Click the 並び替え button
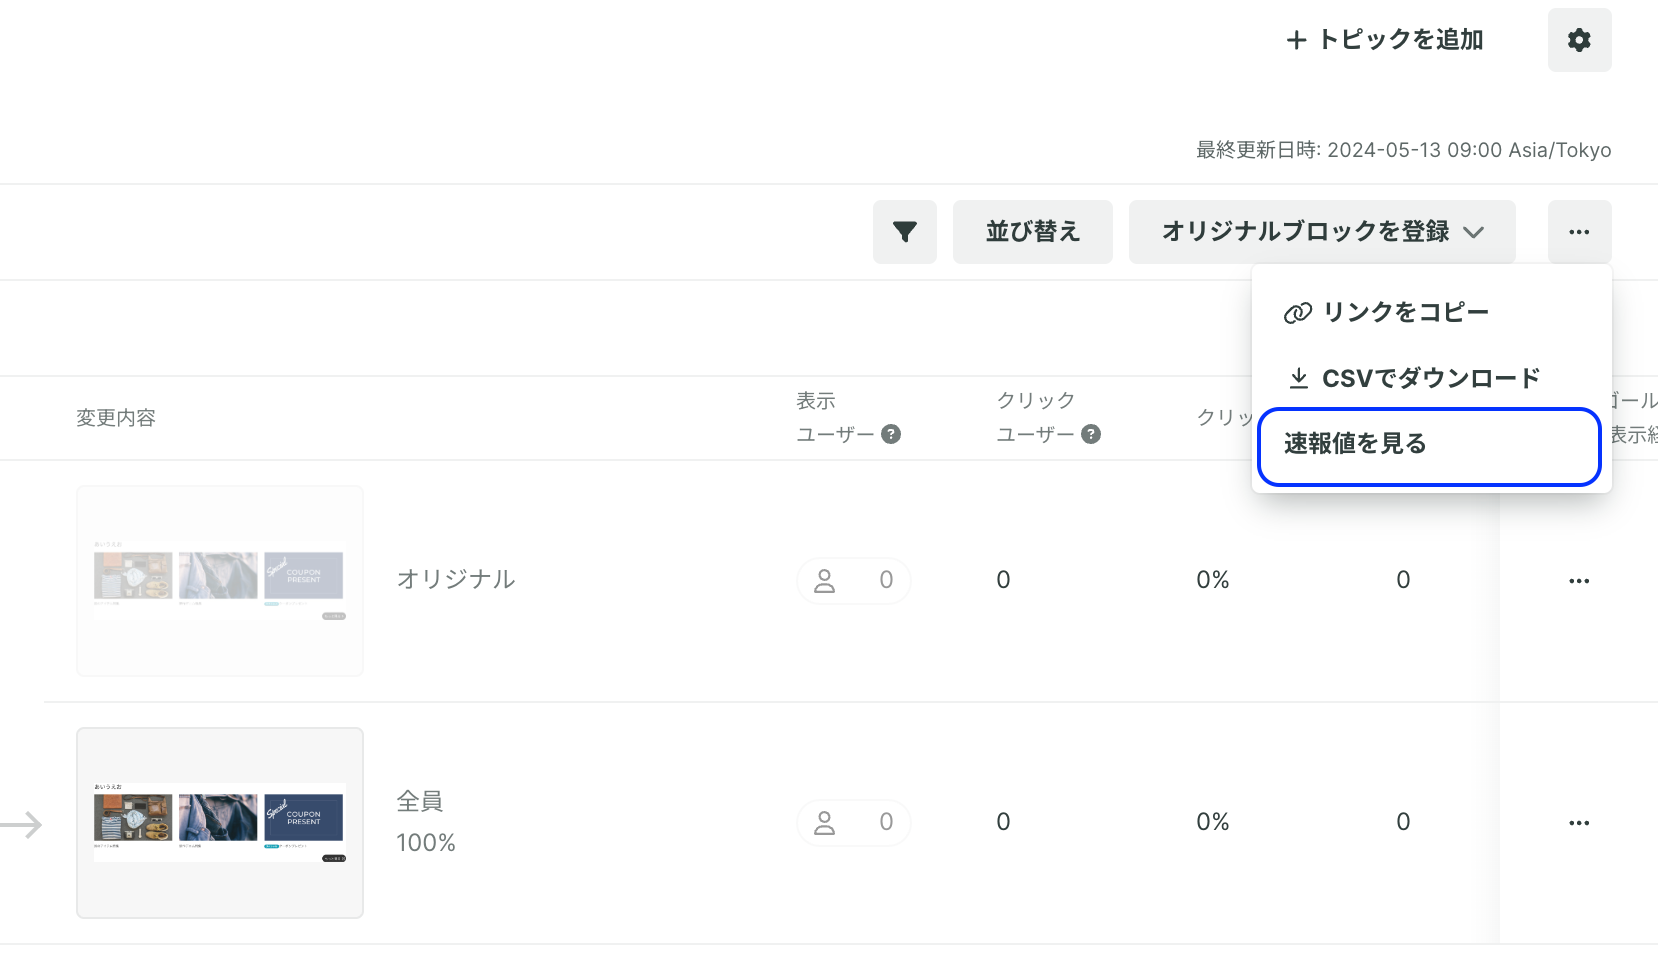The image size is (1658, 978). tap(1033, 232)
